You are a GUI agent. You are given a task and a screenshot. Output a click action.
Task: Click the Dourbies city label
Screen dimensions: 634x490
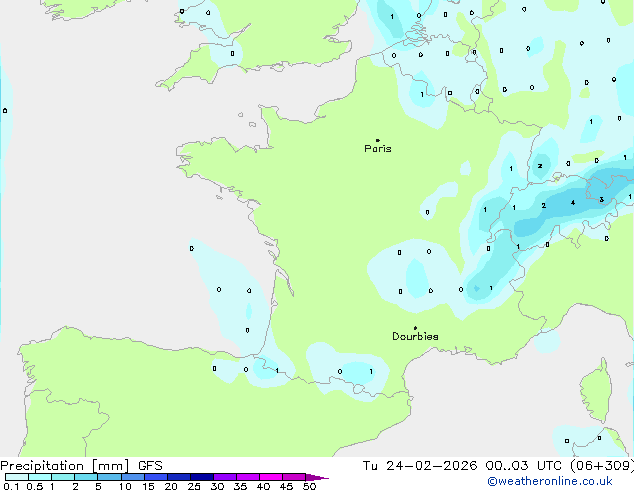[415, 336]
